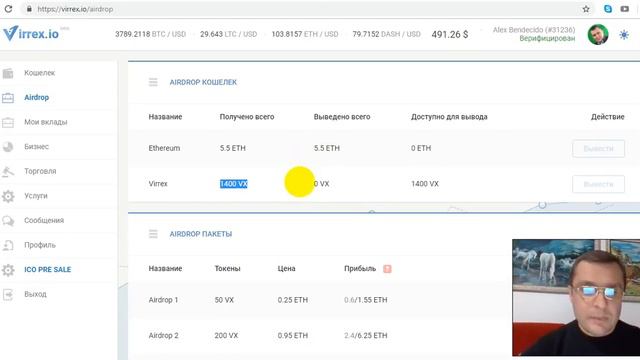
Task: Select highlighted 1400 VX received value
Action: tap(233, 184)
